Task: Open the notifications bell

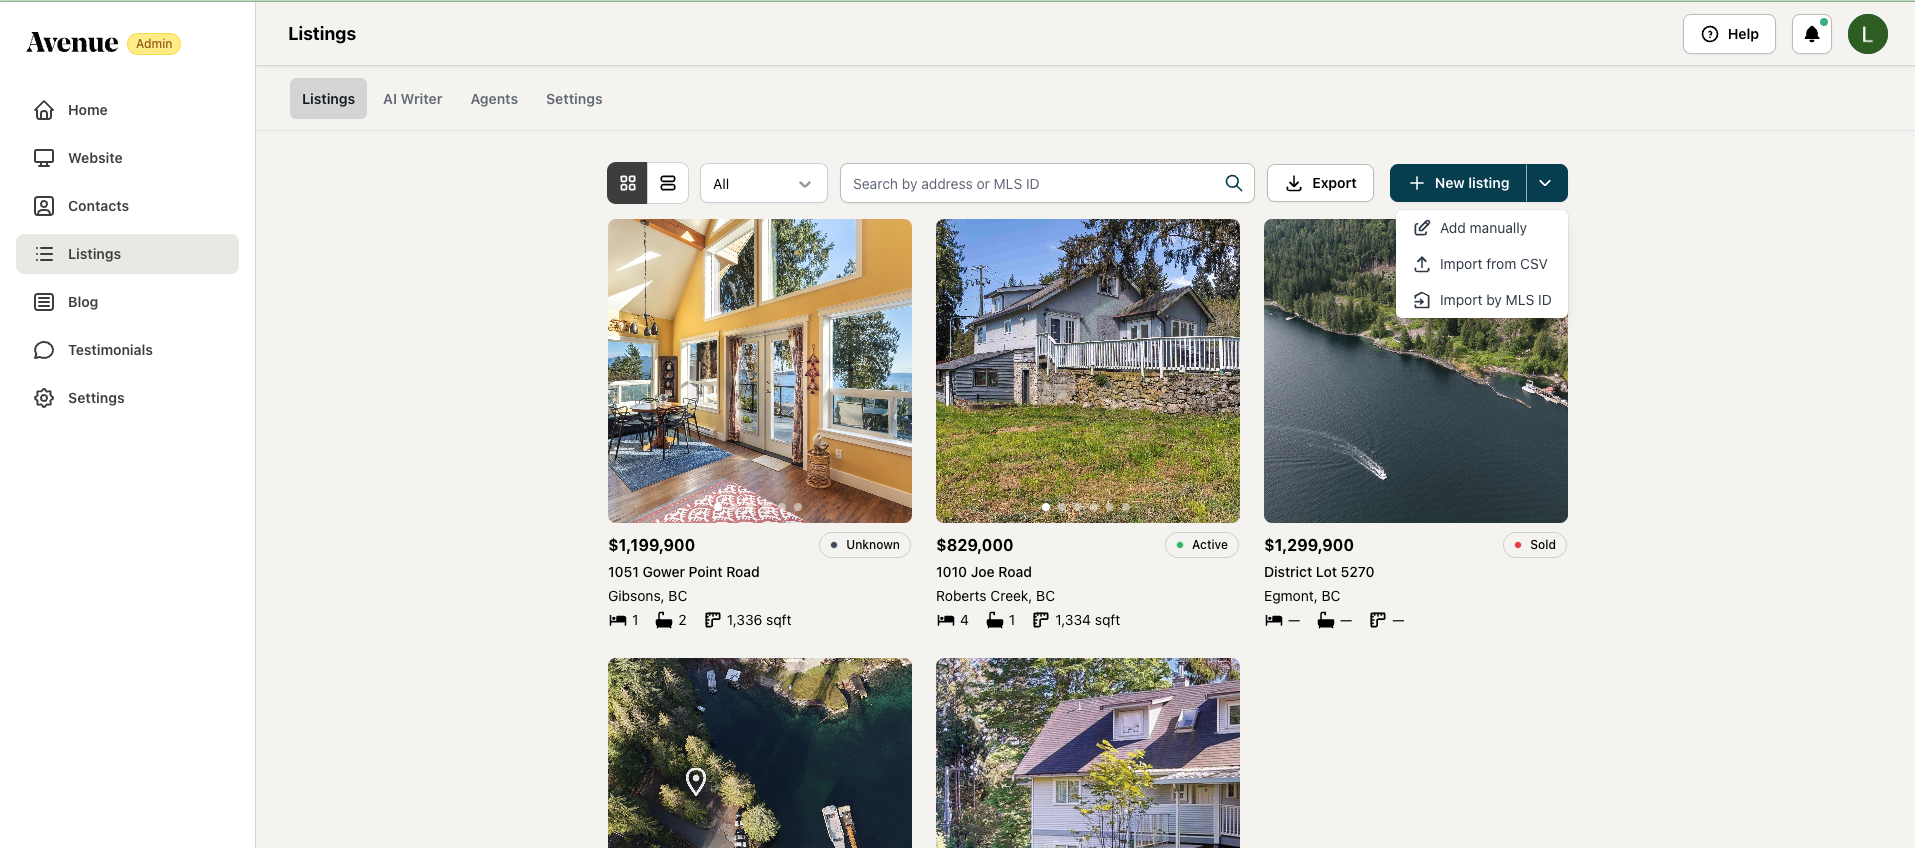Action: pyautogui.click(x=1811, y=34)
